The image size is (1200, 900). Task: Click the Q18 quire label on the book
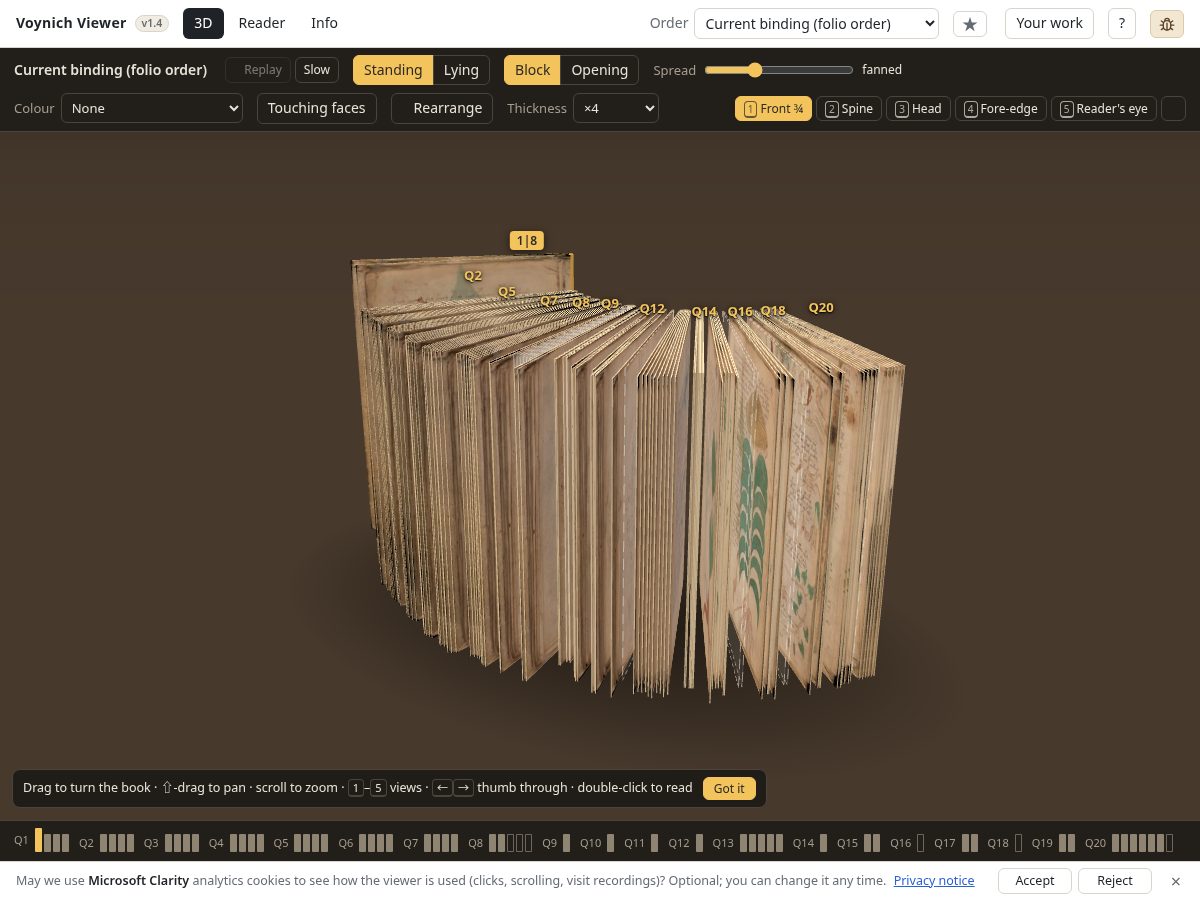[773, 311]
